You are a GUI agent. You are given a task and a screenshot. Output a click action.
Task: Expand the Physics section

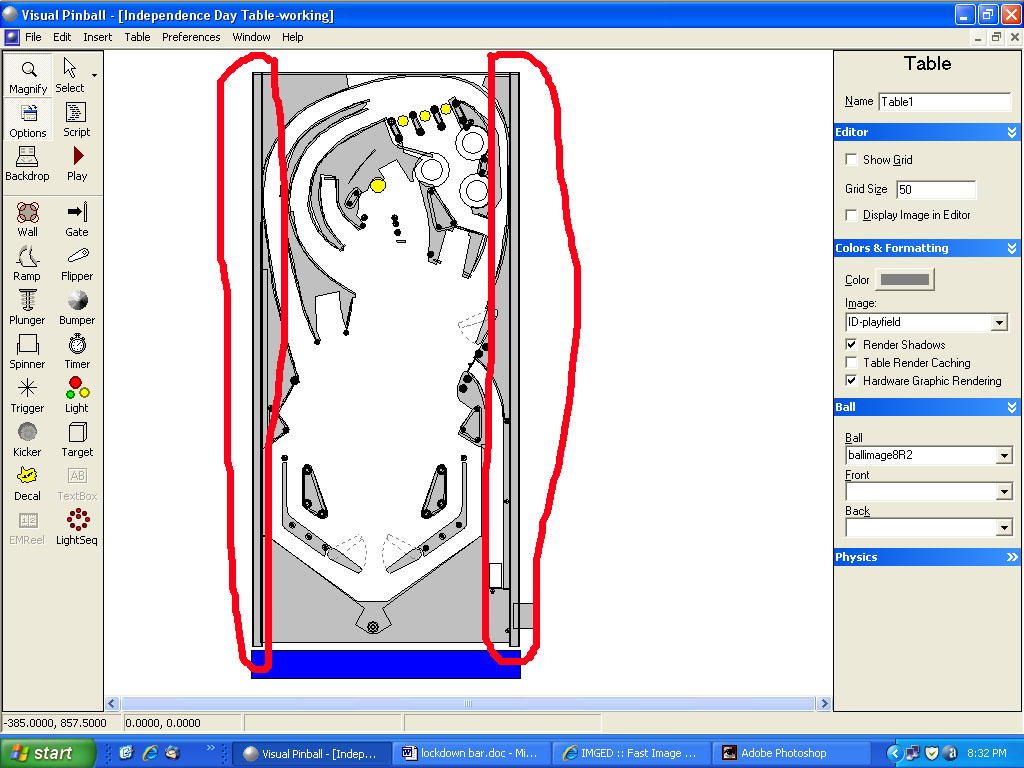1012,557
